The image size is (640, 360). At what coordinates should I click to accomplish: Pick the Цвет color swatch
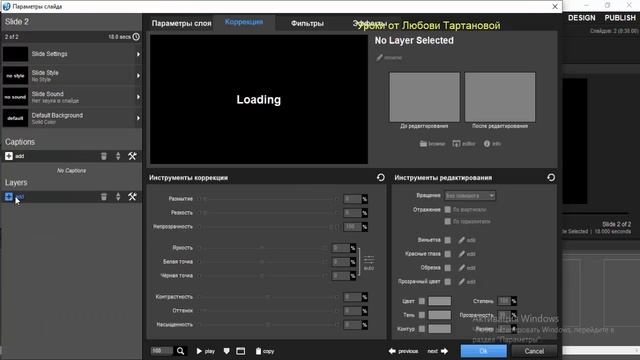(440, 301)
